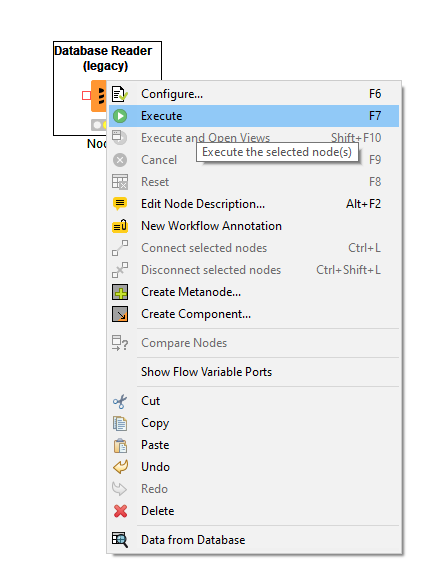Click the yellow Edit Node Description icon
Screen dimensions: 422x571
120,204
